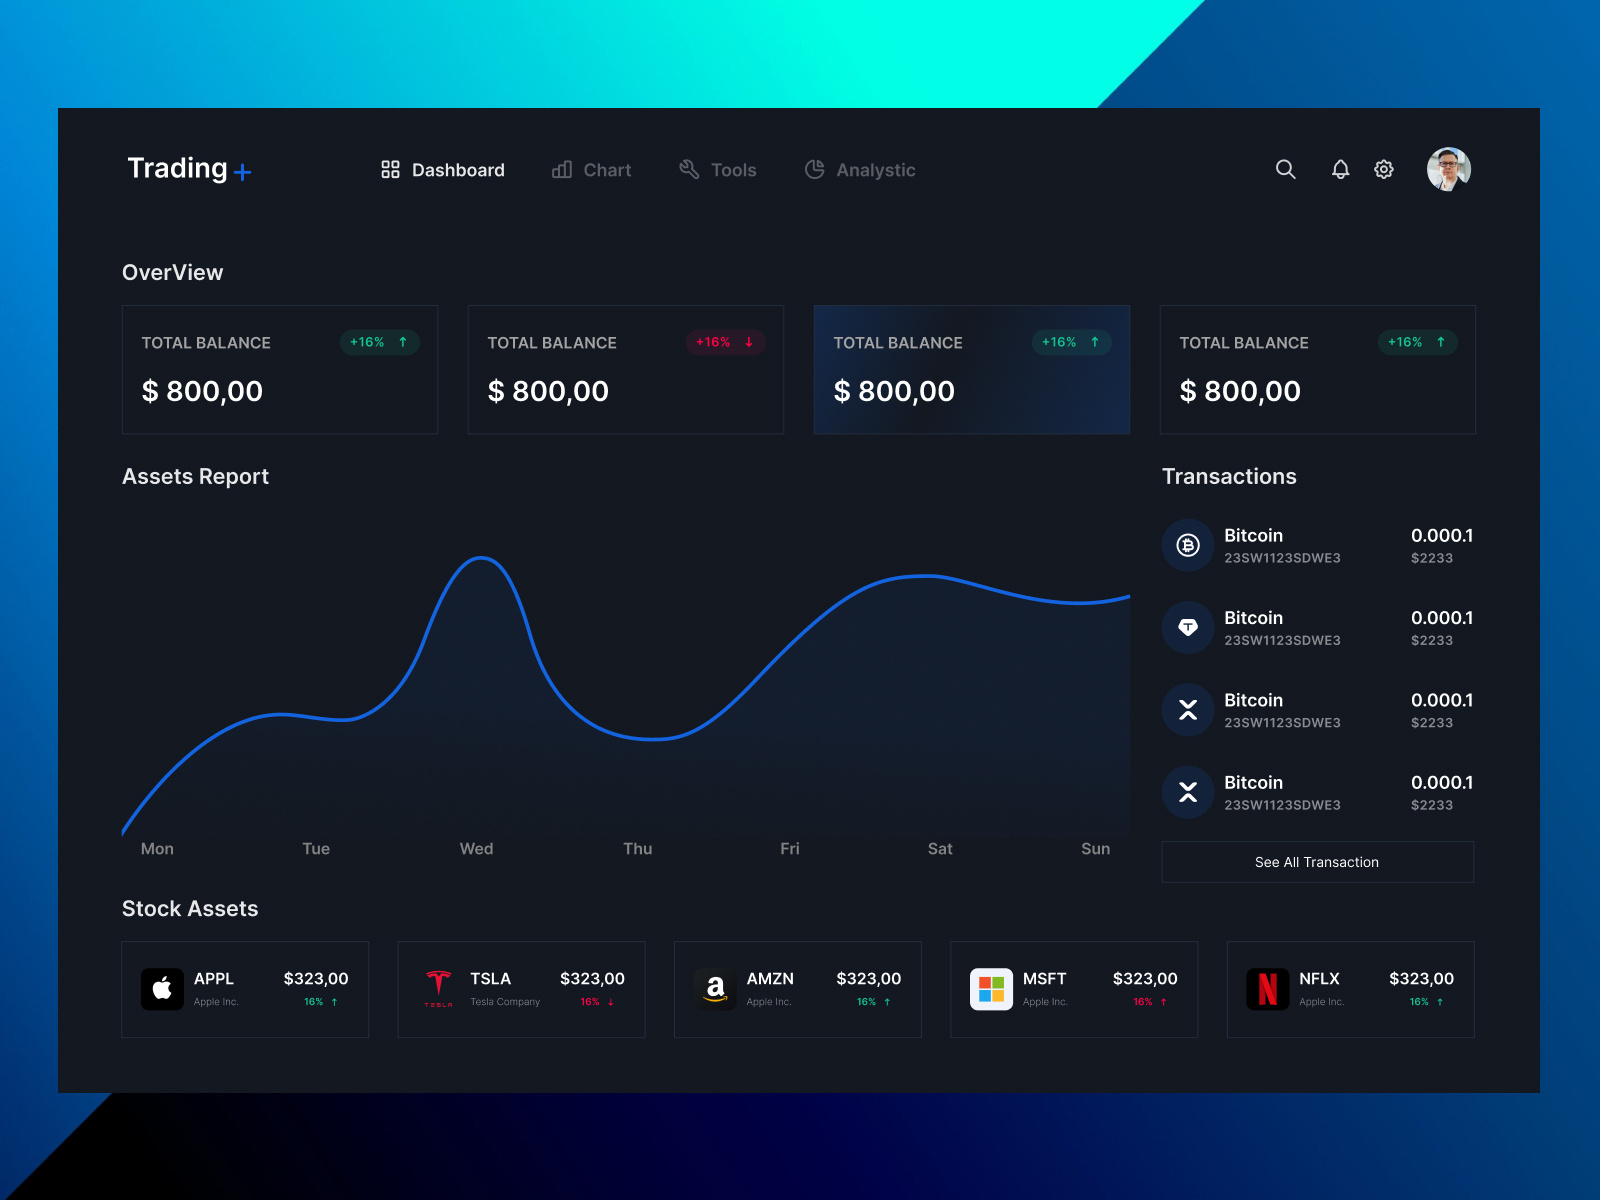Click the Amazon icon on AMZN card
This screenshot has width=1600, height=1200.
point(715,989)
